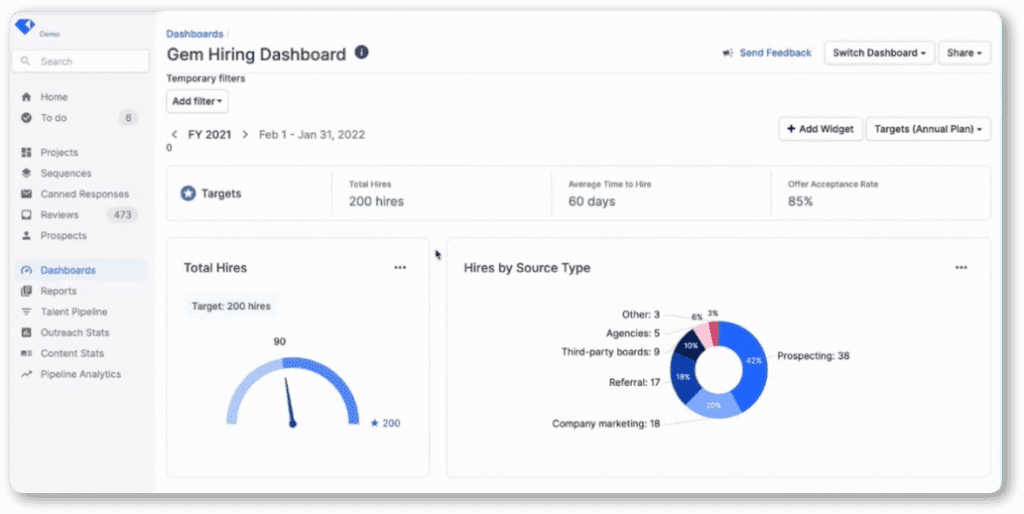Open Talent Pipeline from the sidebar
Image resolution: width=1024 pixels, height=514 pixels.
tap(73, 312)
